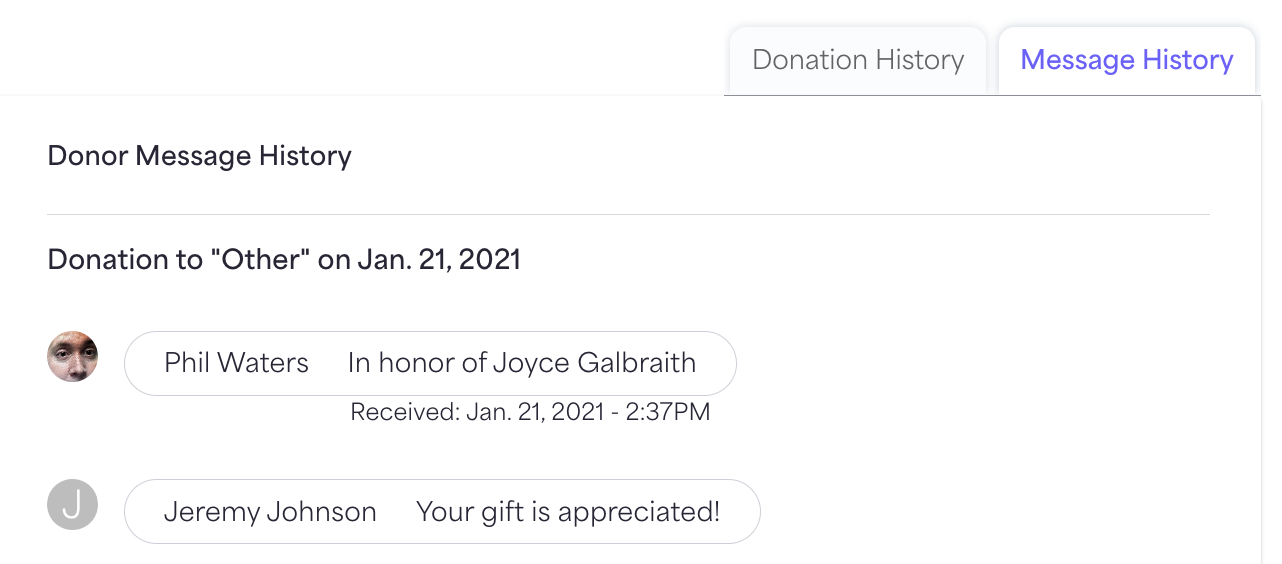1282x564 pixels.
Task: Select the Message History tab
Action: point(1127,60)
